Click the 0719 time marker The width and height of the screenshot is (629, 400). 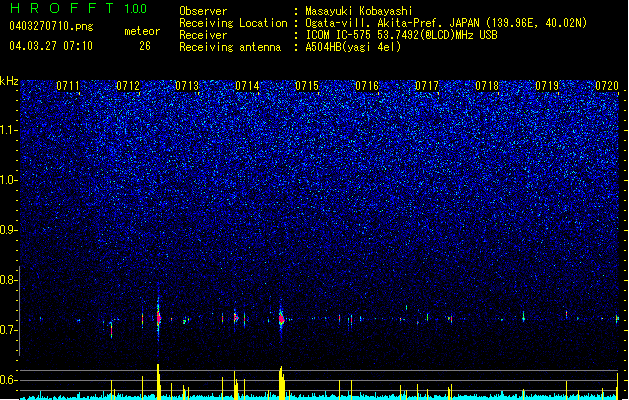(547, 86)
